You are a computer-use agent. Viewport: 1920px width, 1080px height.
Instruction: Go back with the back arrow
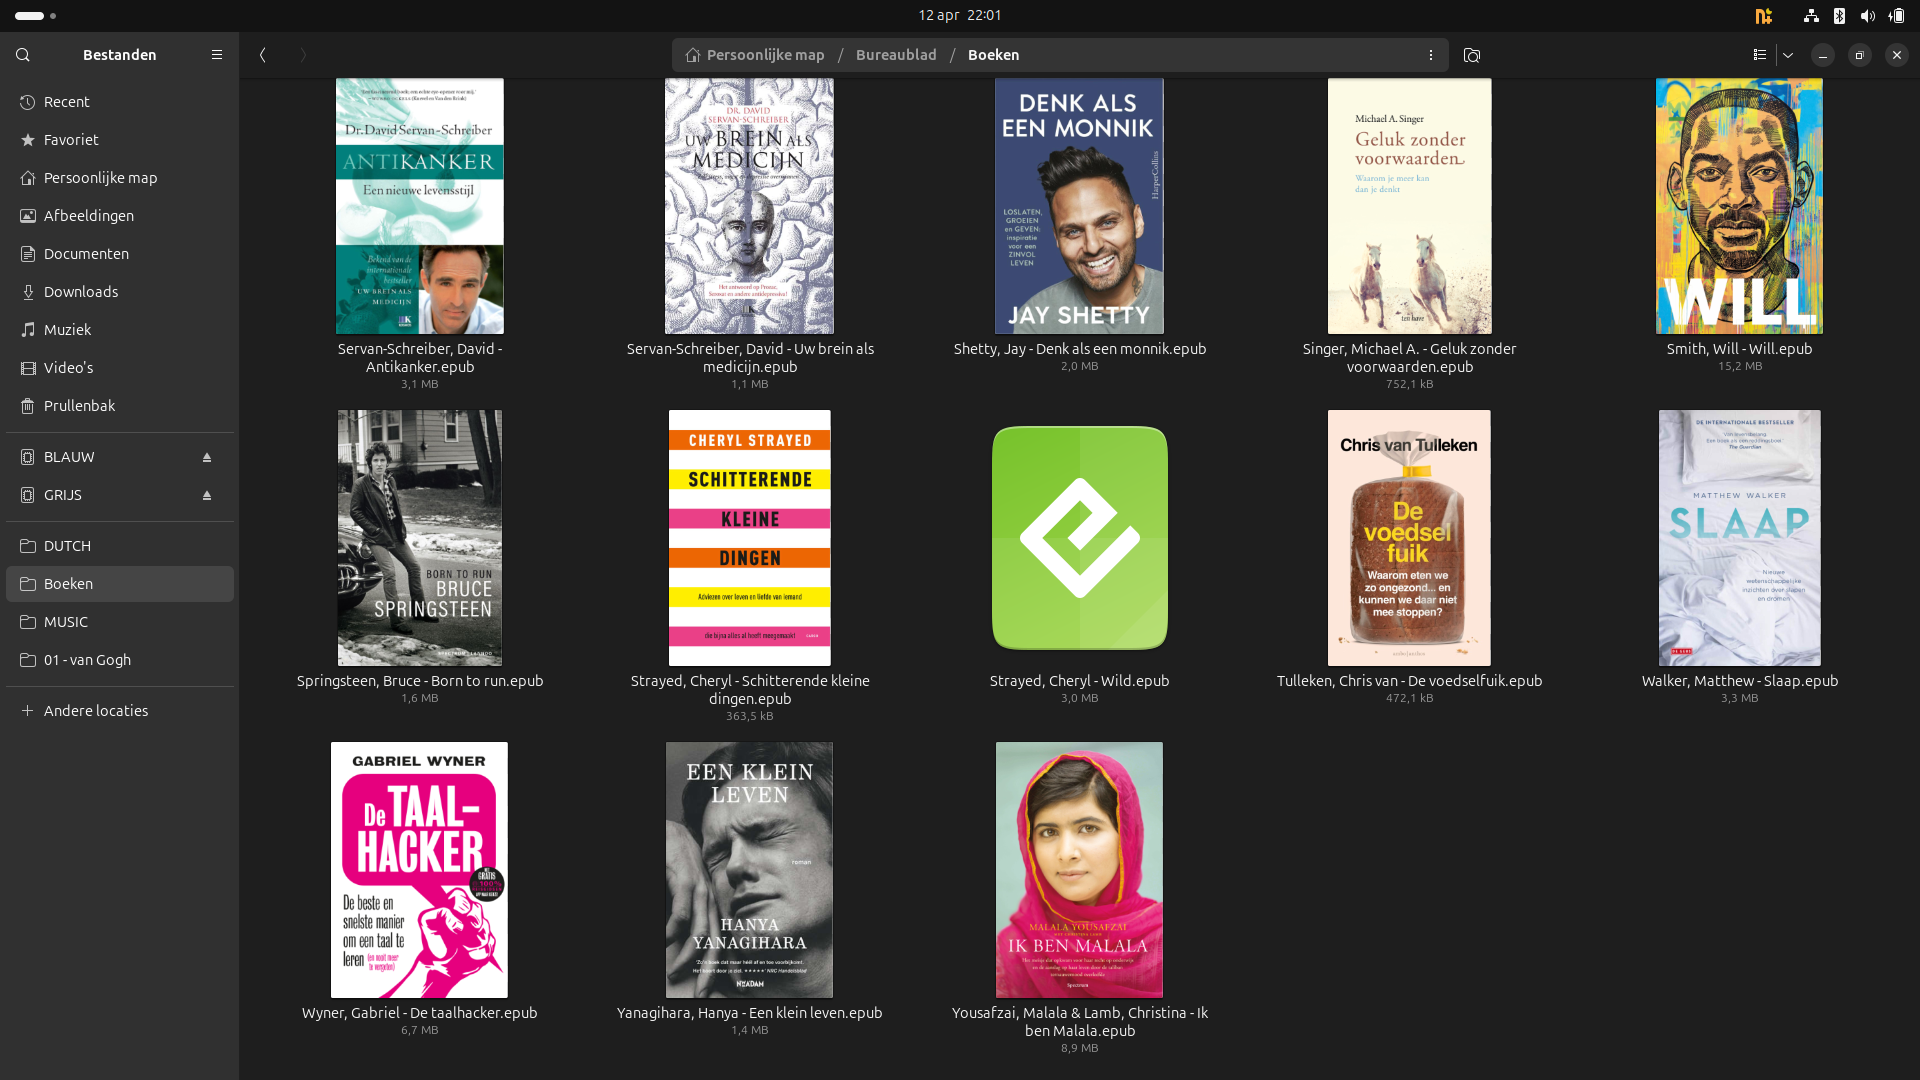click(x=263, y=55)
